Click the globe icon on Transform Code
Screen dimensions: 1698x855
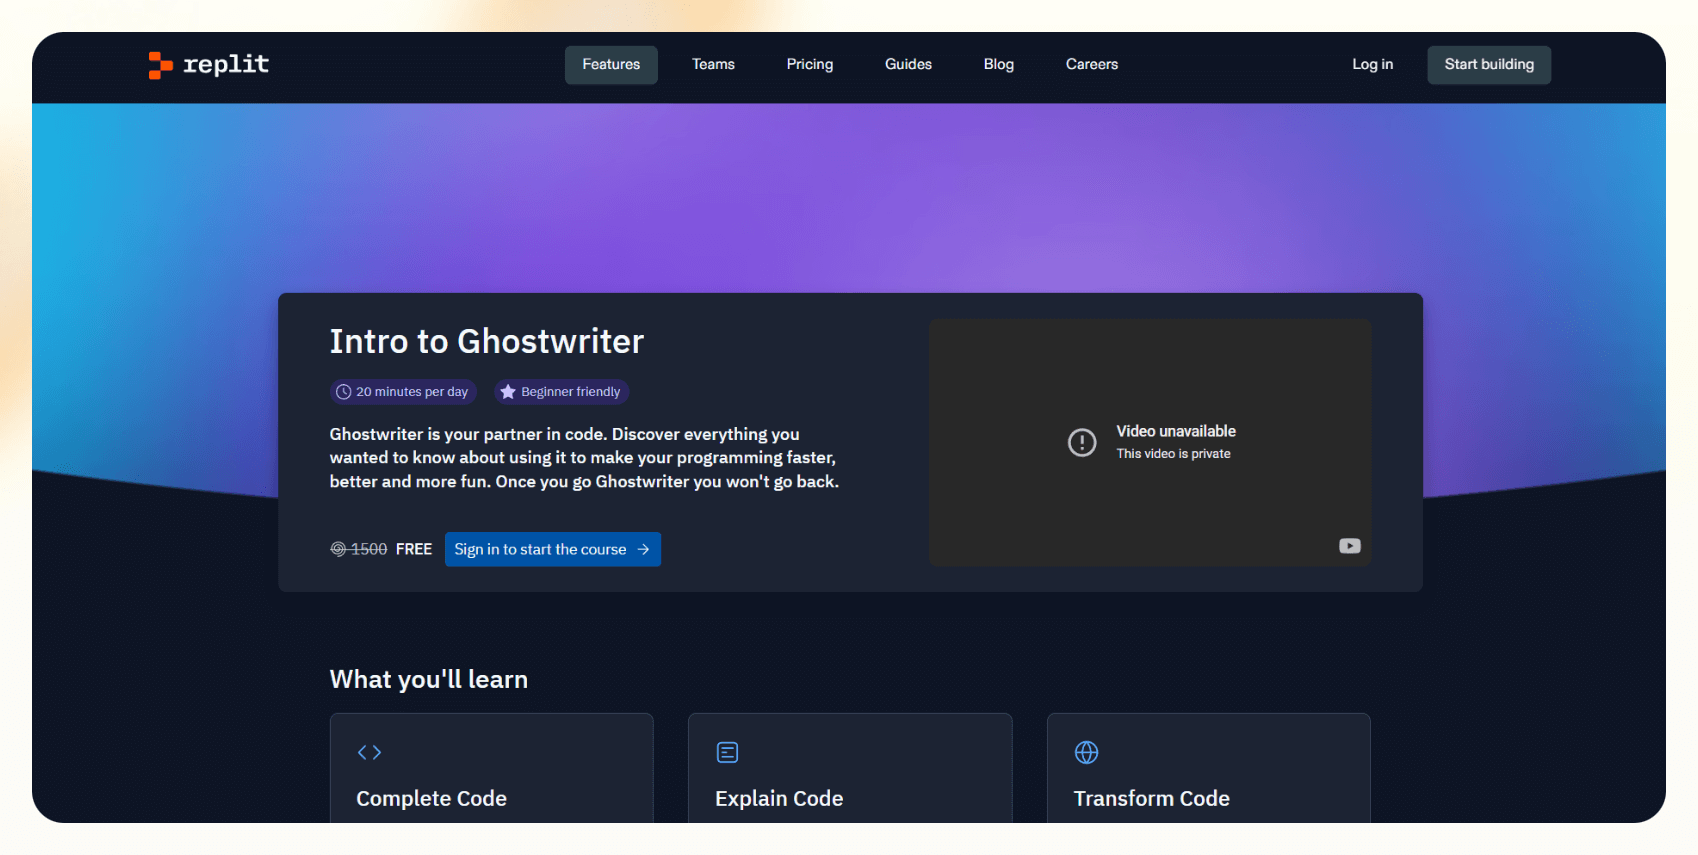(1086, 752)
